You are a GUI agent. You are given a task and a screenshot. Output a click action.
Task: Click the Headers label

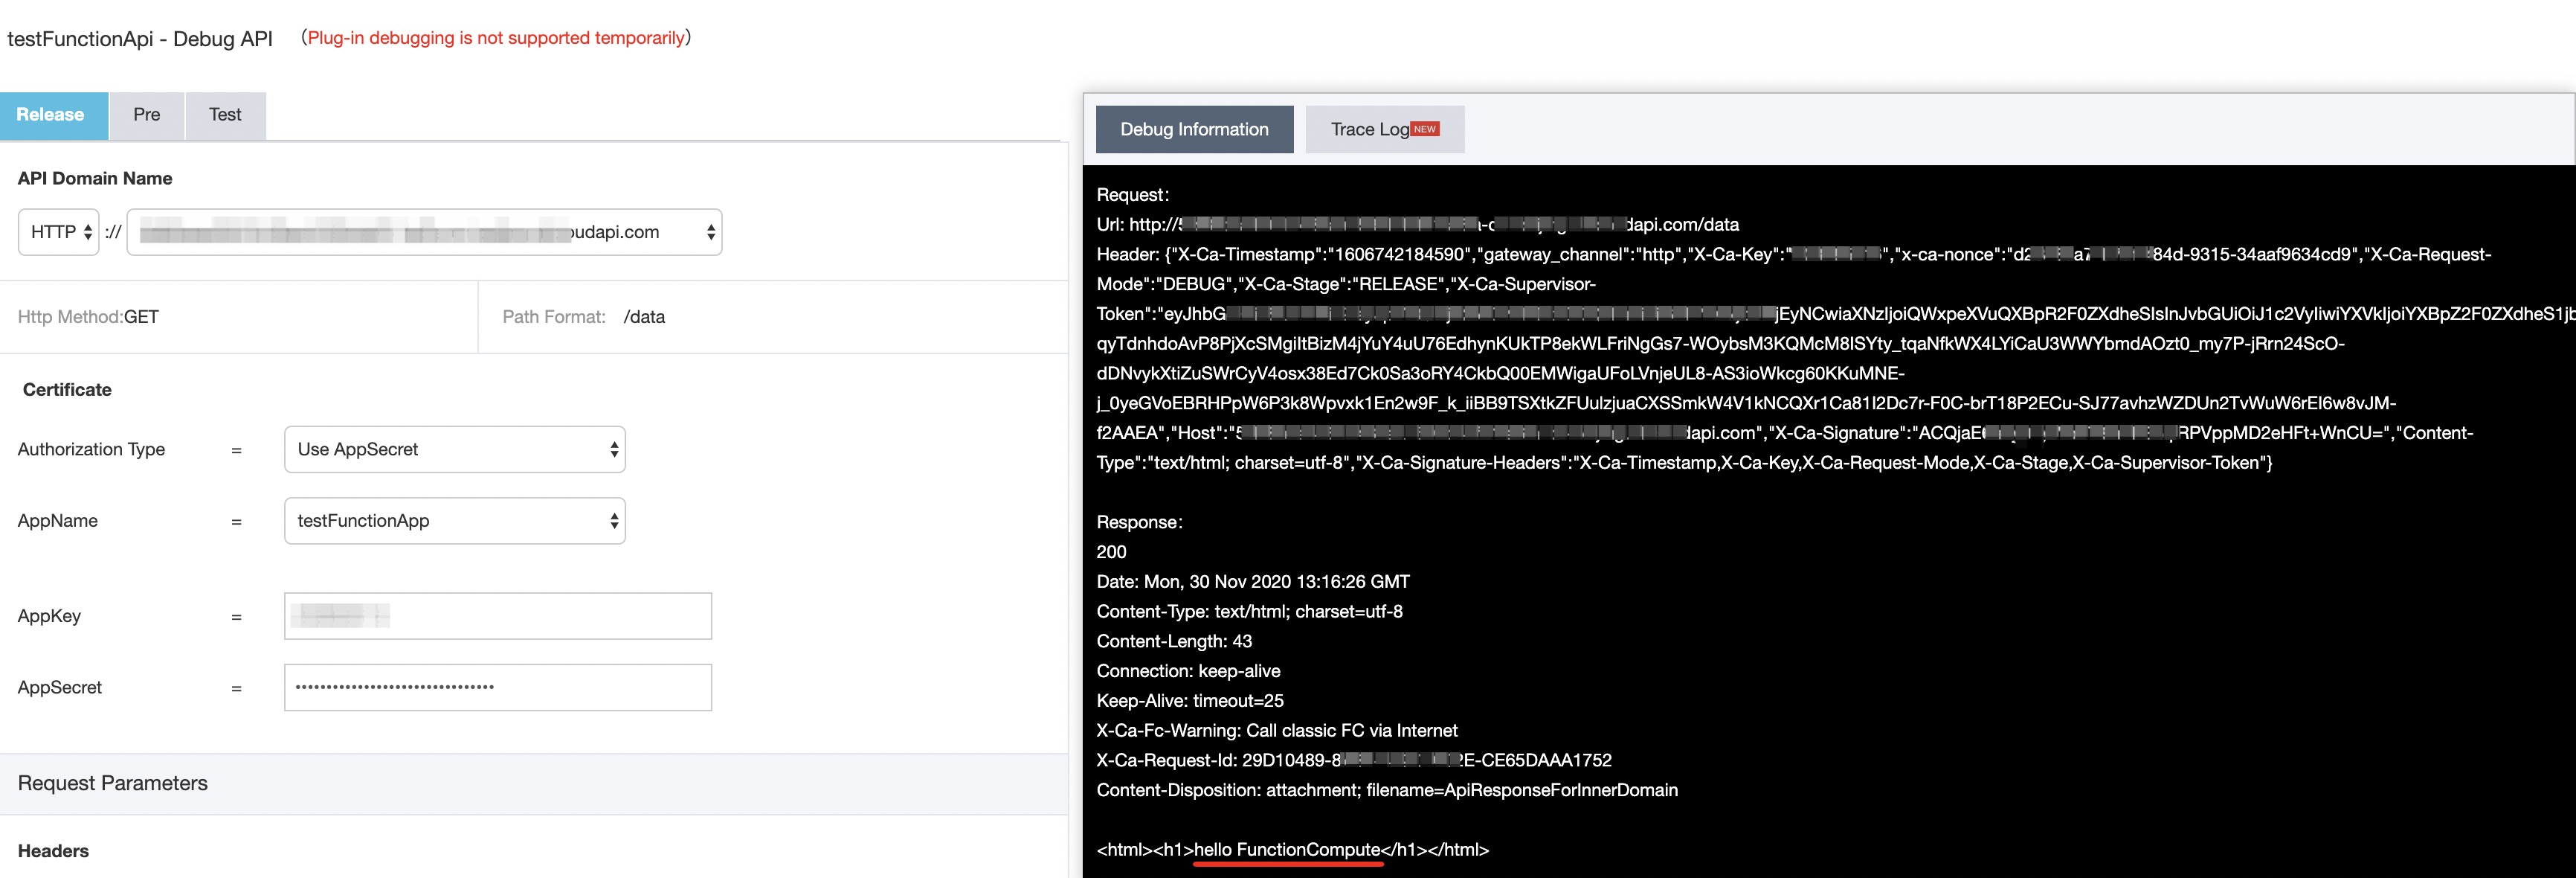53,851
